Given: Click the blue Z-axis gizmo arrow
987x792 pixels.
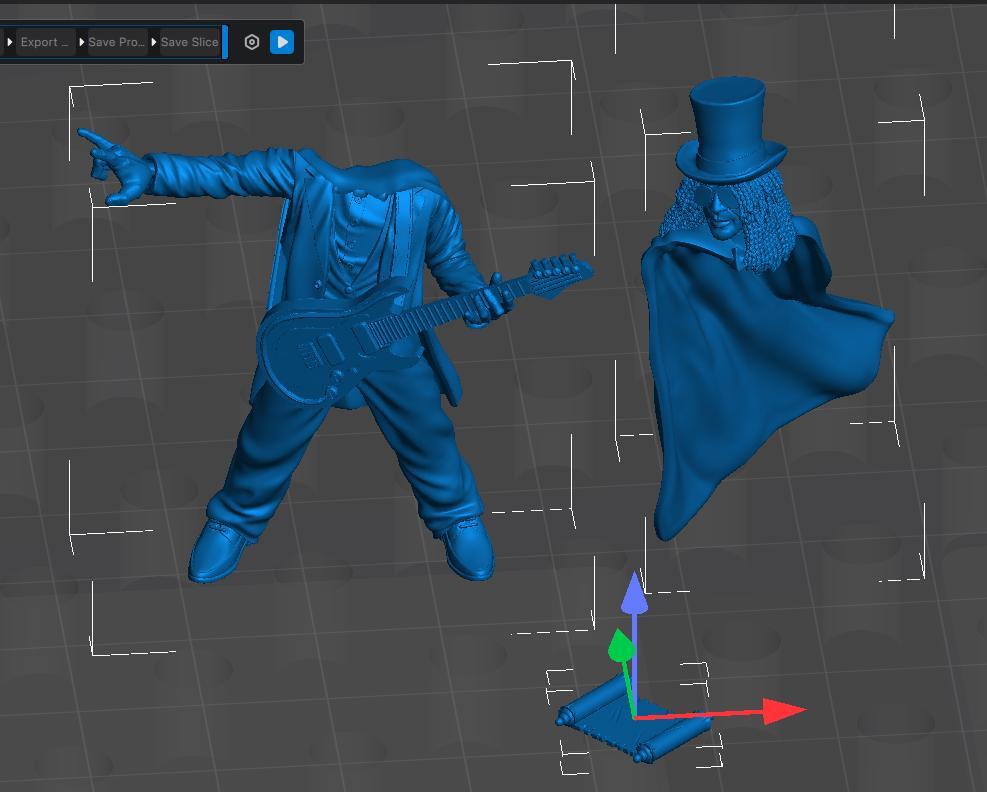Looking at the screenshot, I should click(x=634, y=593).
